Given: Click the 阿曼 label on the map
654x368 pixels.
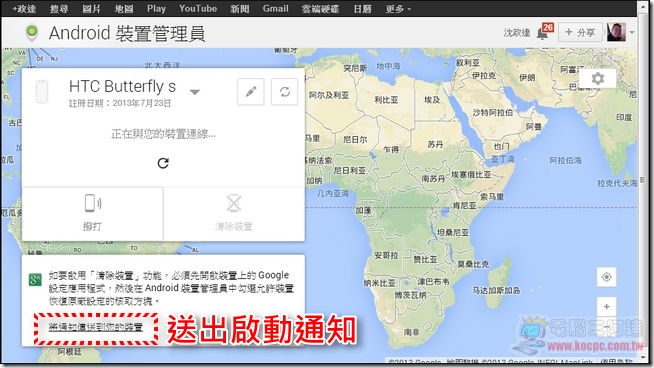Looking at the screenshot, I should pyautogui.click(x=534, y=126).
